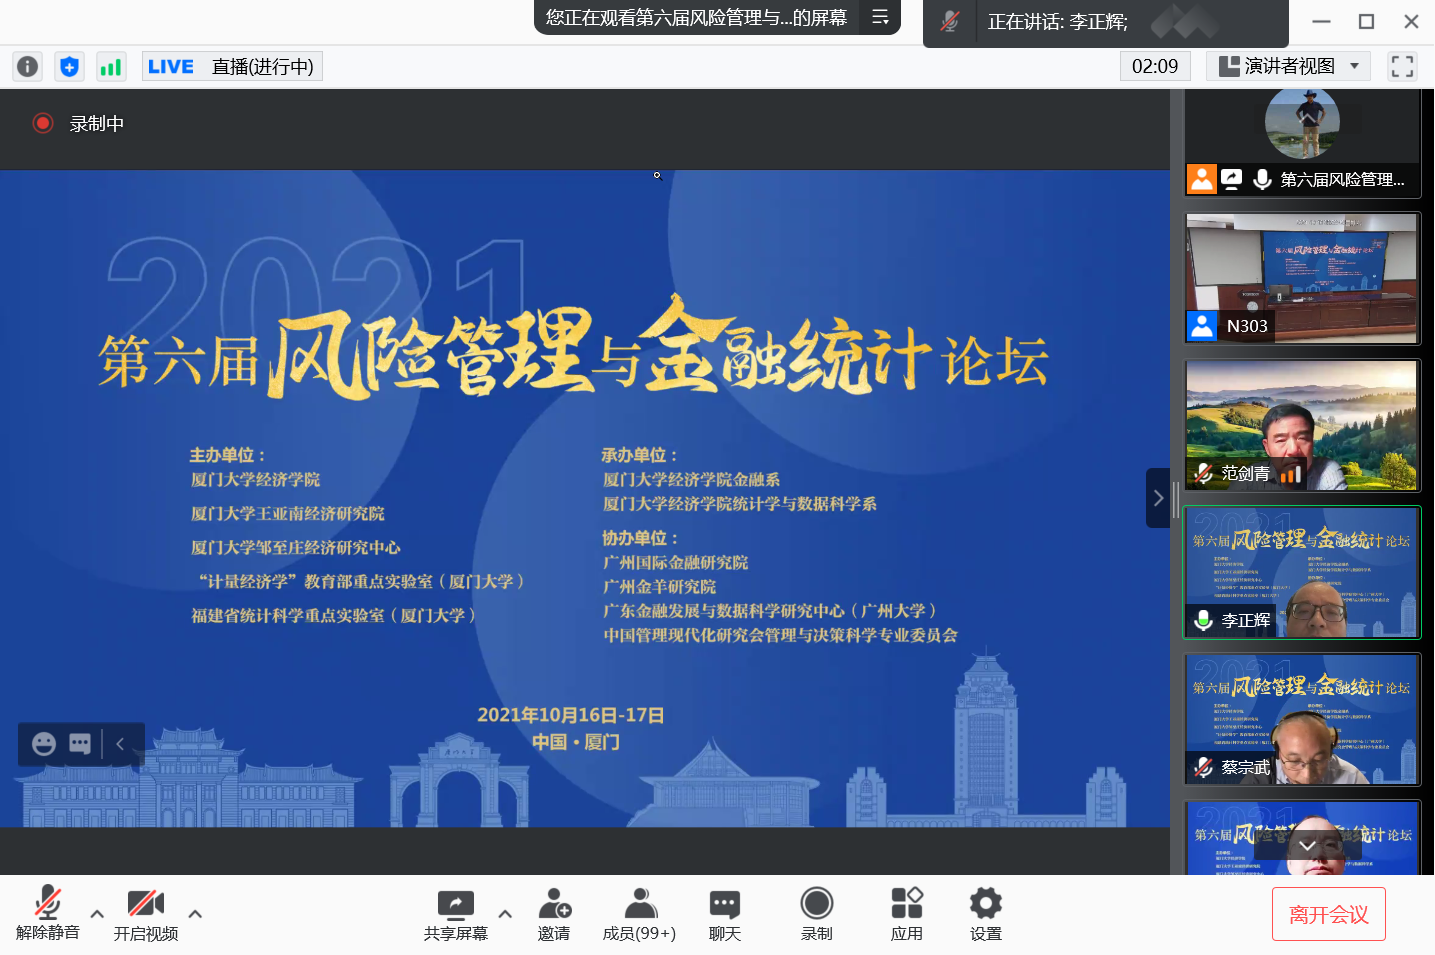Click the 离开会议 leave meeting button

pyautogui.click(x=1329, y=914)
